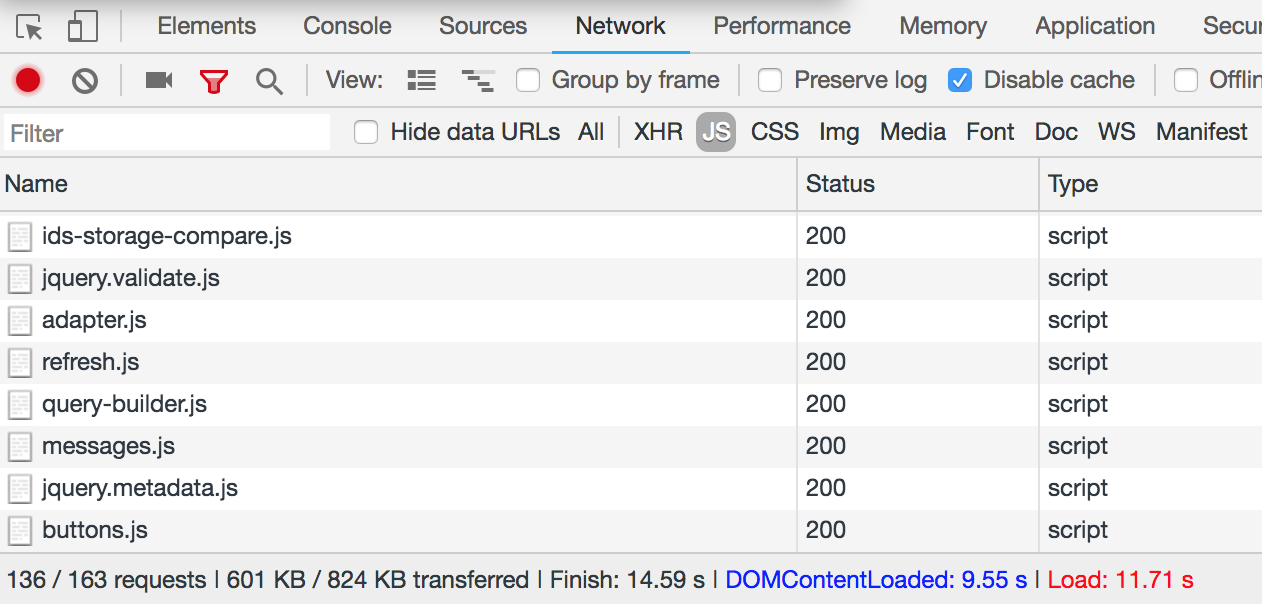Viewport: 1262px width, 604px height.
Task: Check the Preserve log checkbox
Action: 770,80
